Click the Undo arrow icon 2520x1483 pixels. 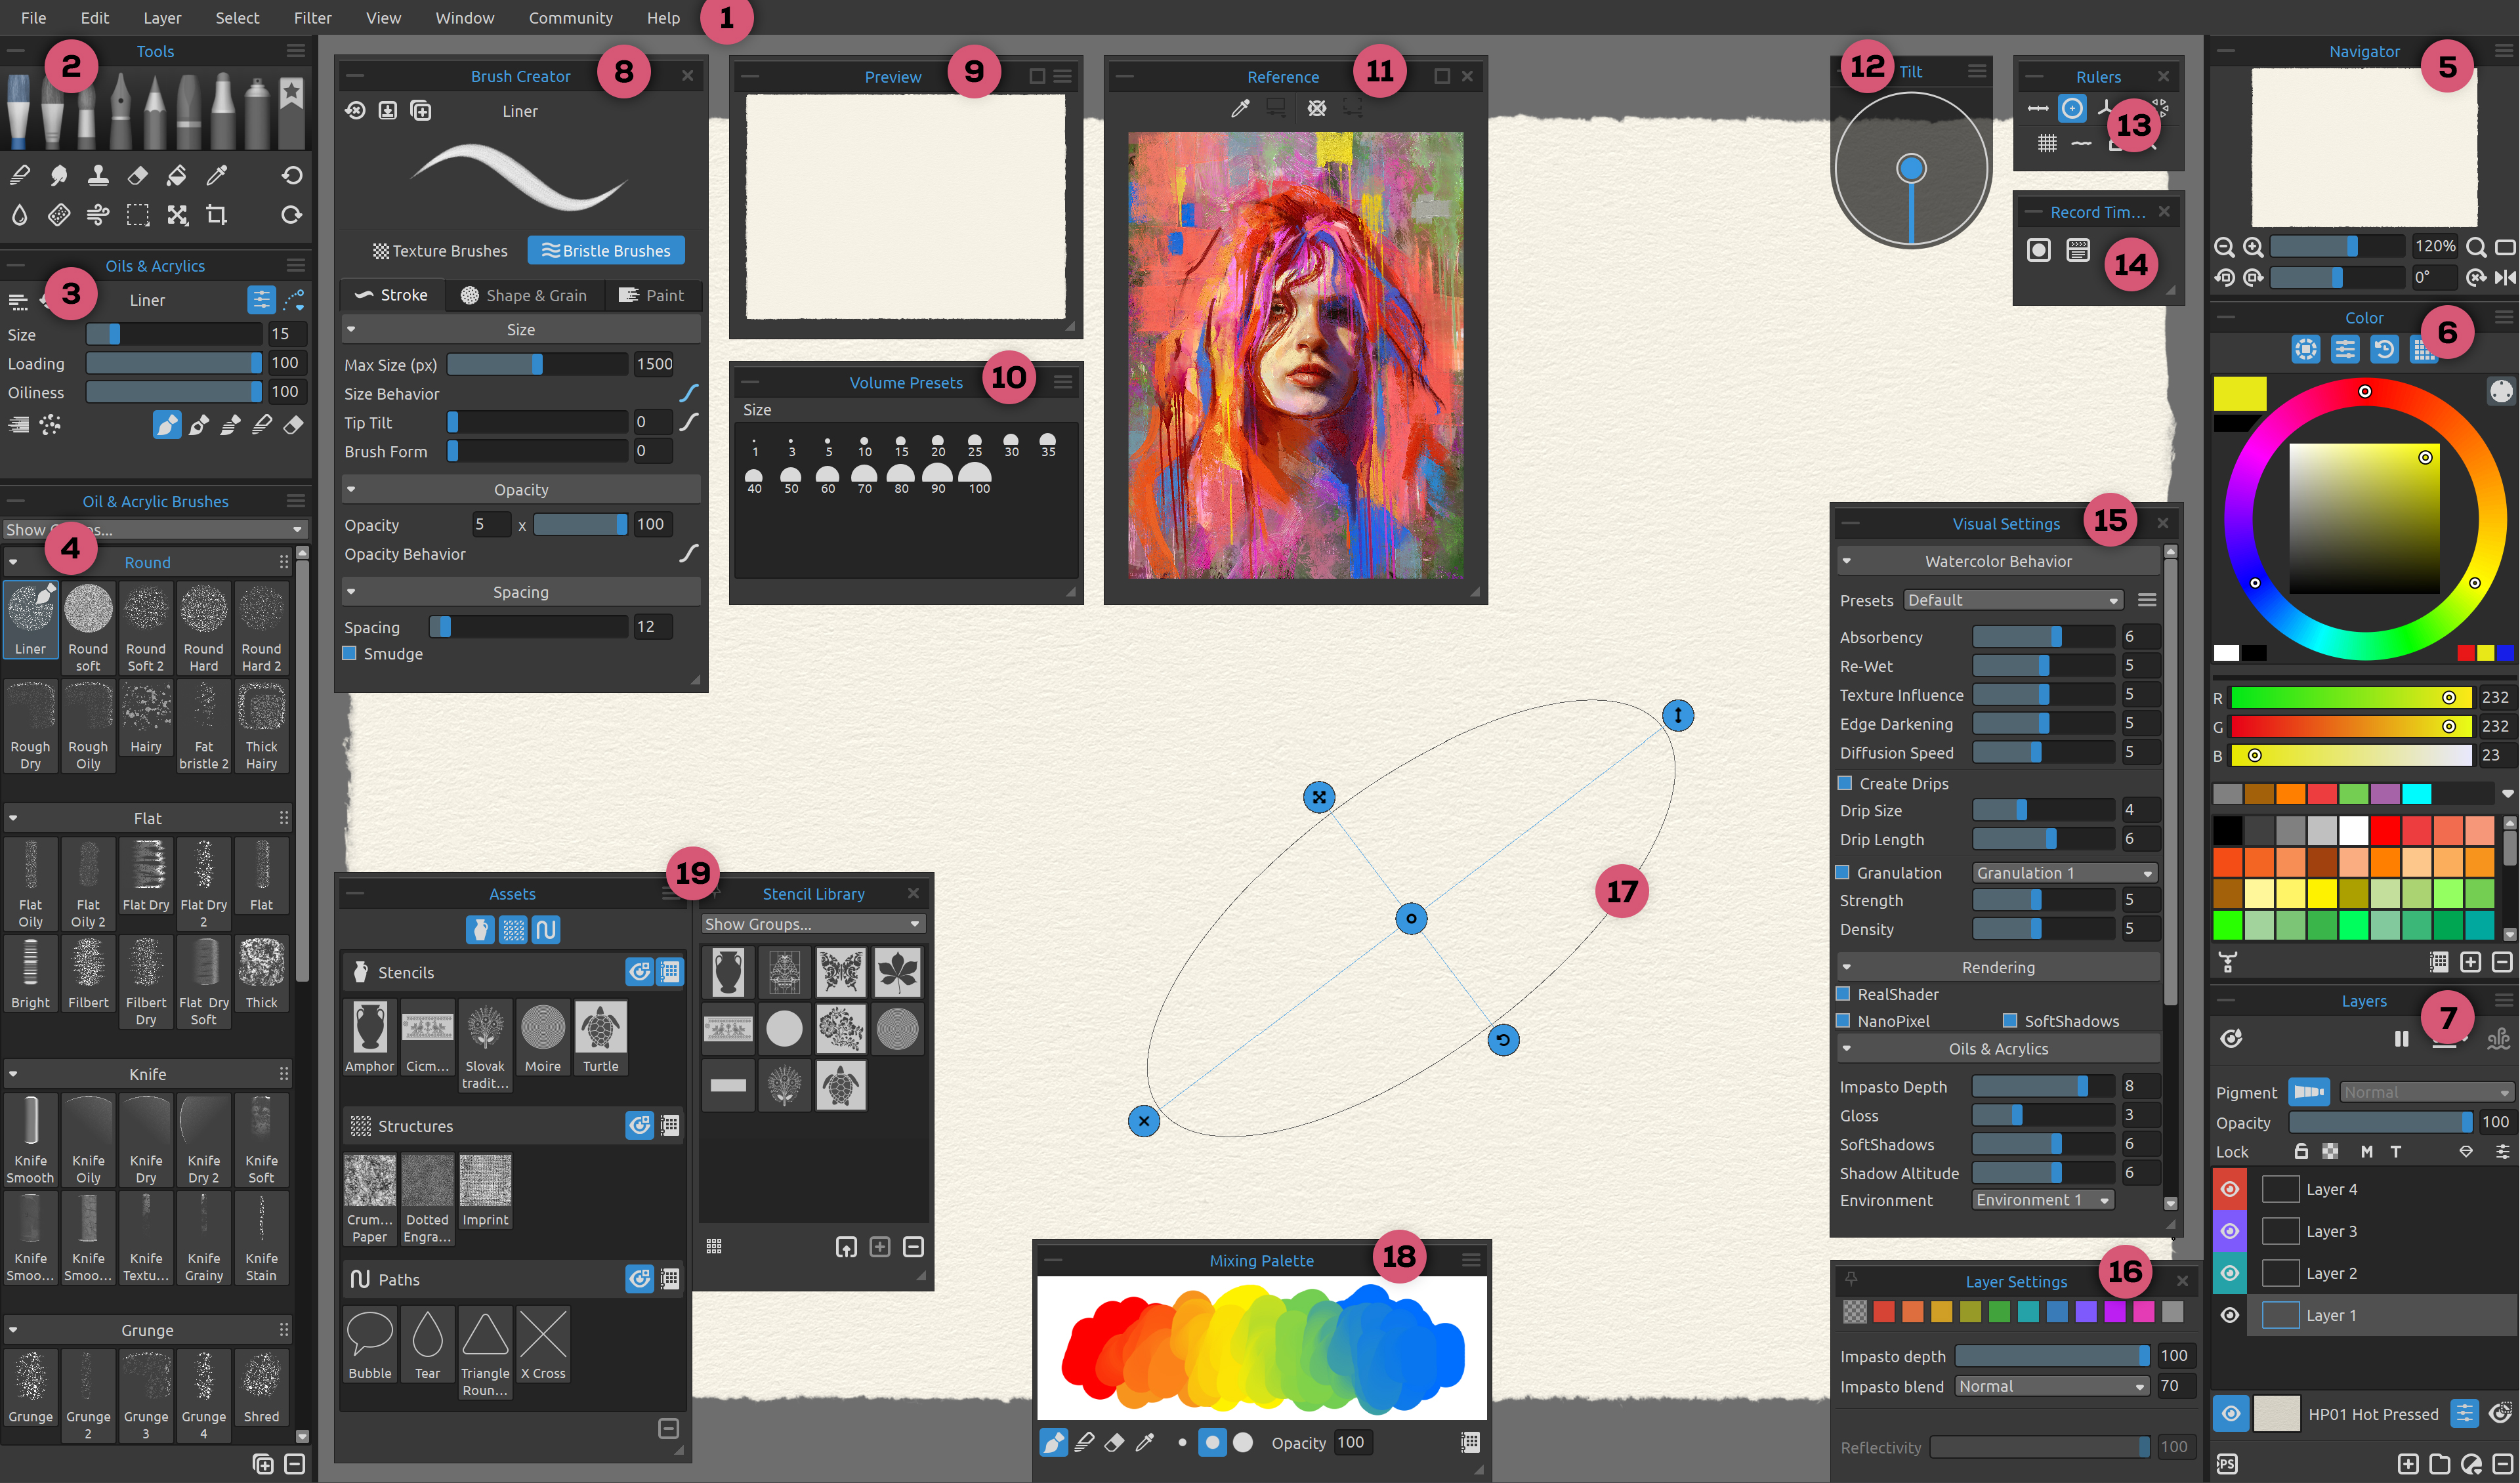point(291,176)
